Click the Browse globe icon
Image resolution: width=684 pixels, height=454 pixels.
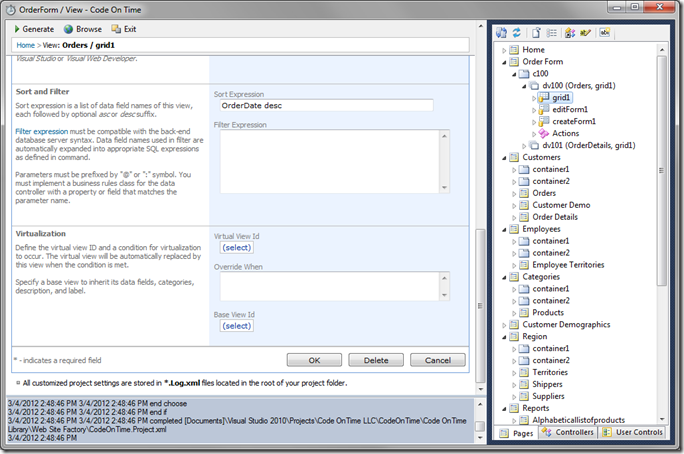coord(68,29)
